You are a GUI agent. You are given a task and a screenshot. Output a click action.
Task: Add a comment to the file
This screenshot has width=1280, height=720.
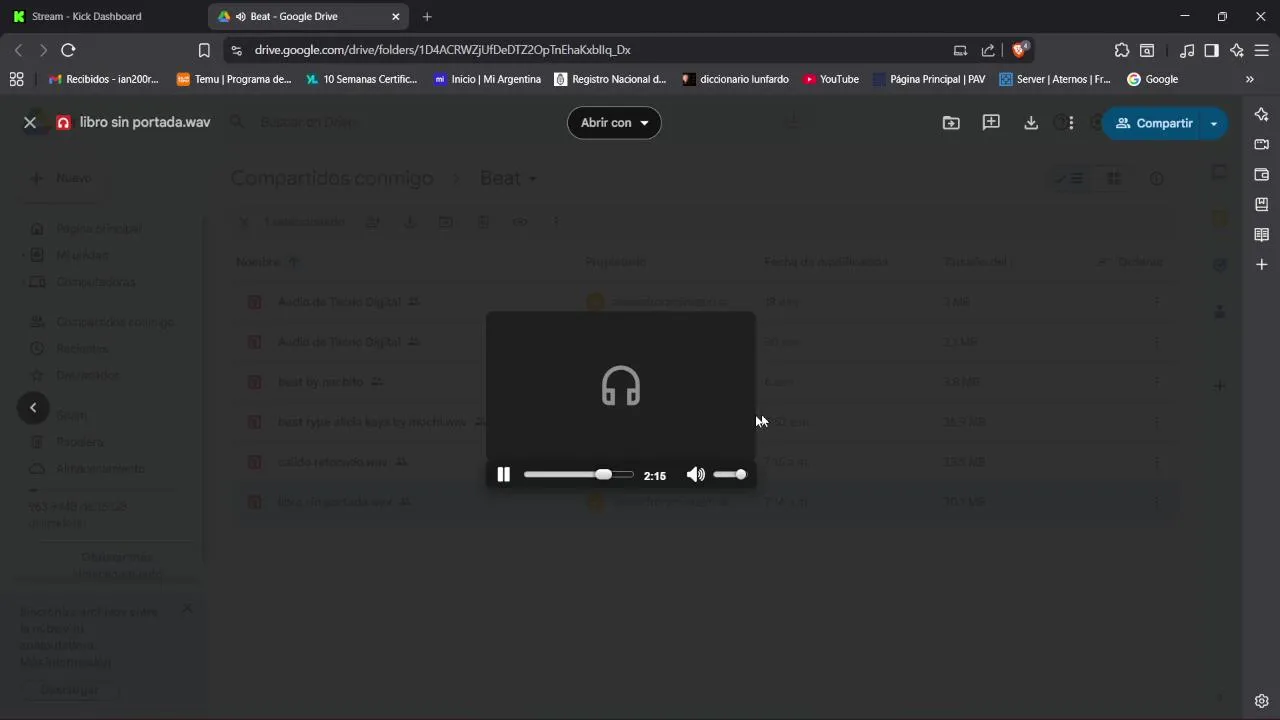[991, 122]
